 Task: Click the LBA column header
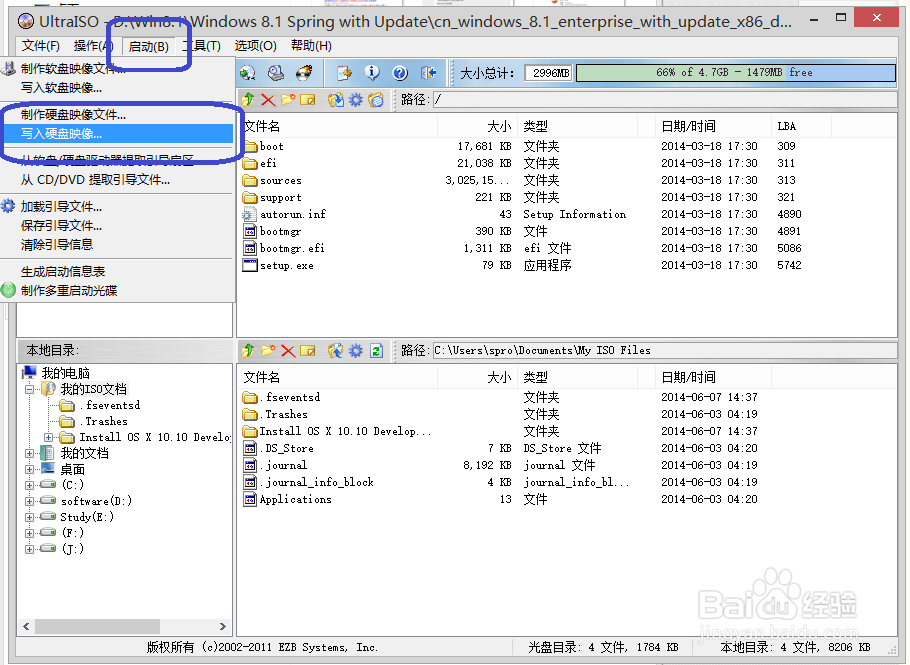[801, 127]
